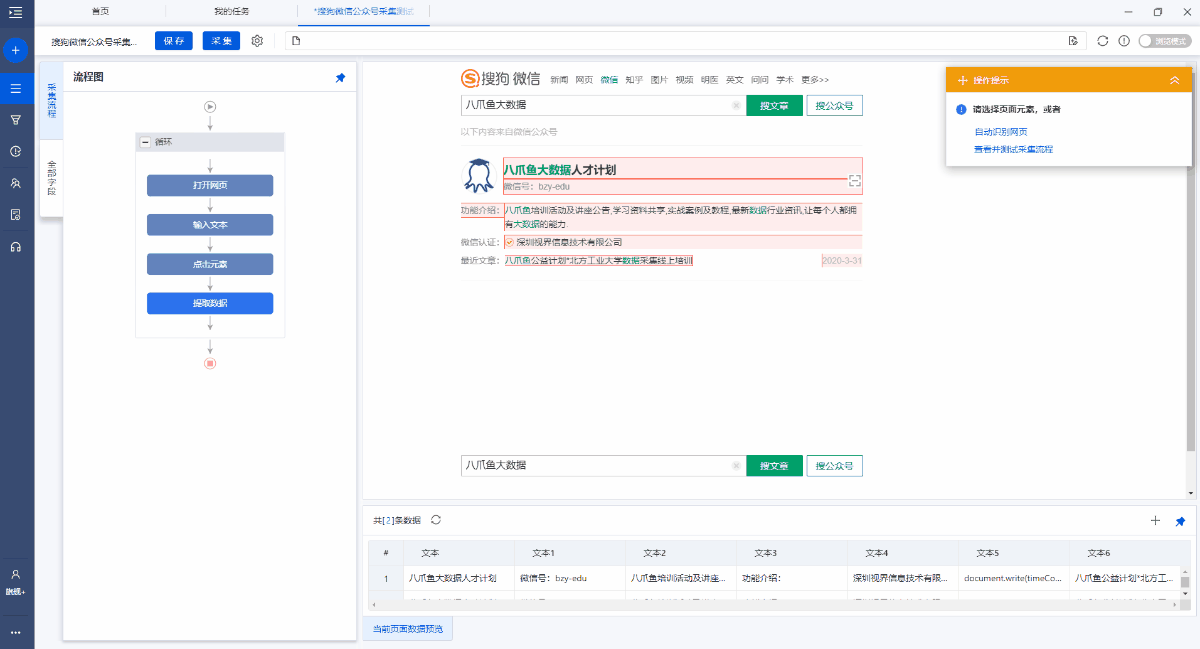Refresh the extracted data count
This screenshot has width=1200, height=649.
click(436, 520)
